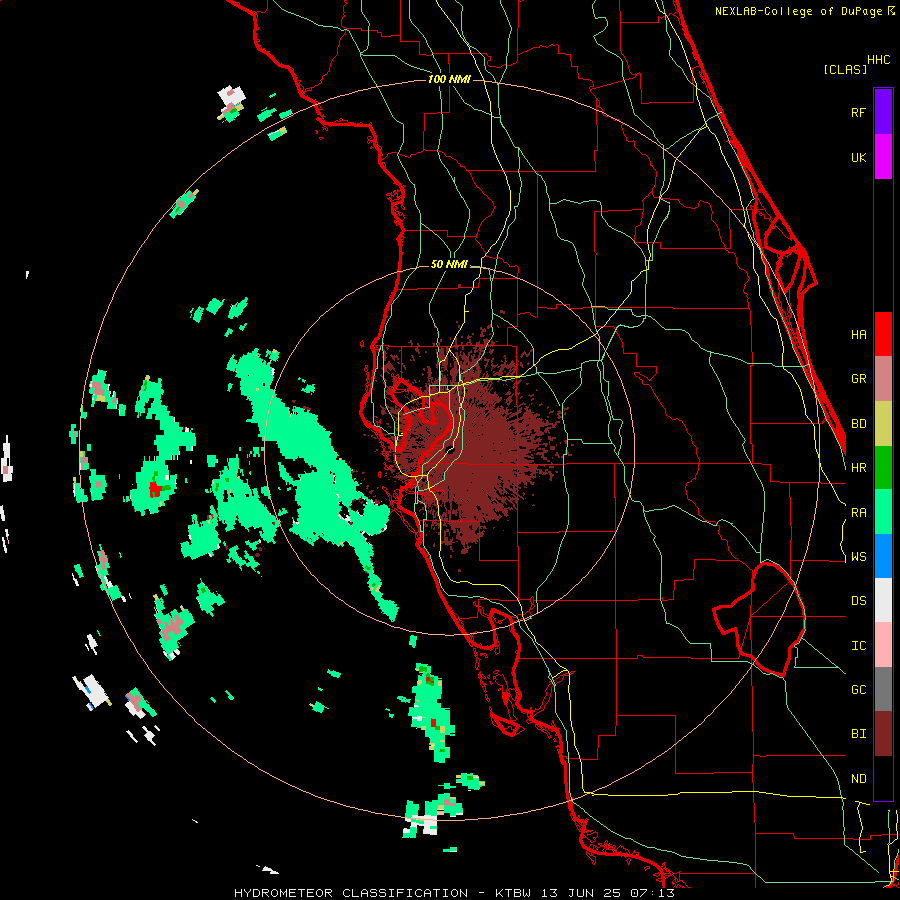
Task: Click the UK legend label
Action: pyautogui.click(x=859, y=158)
